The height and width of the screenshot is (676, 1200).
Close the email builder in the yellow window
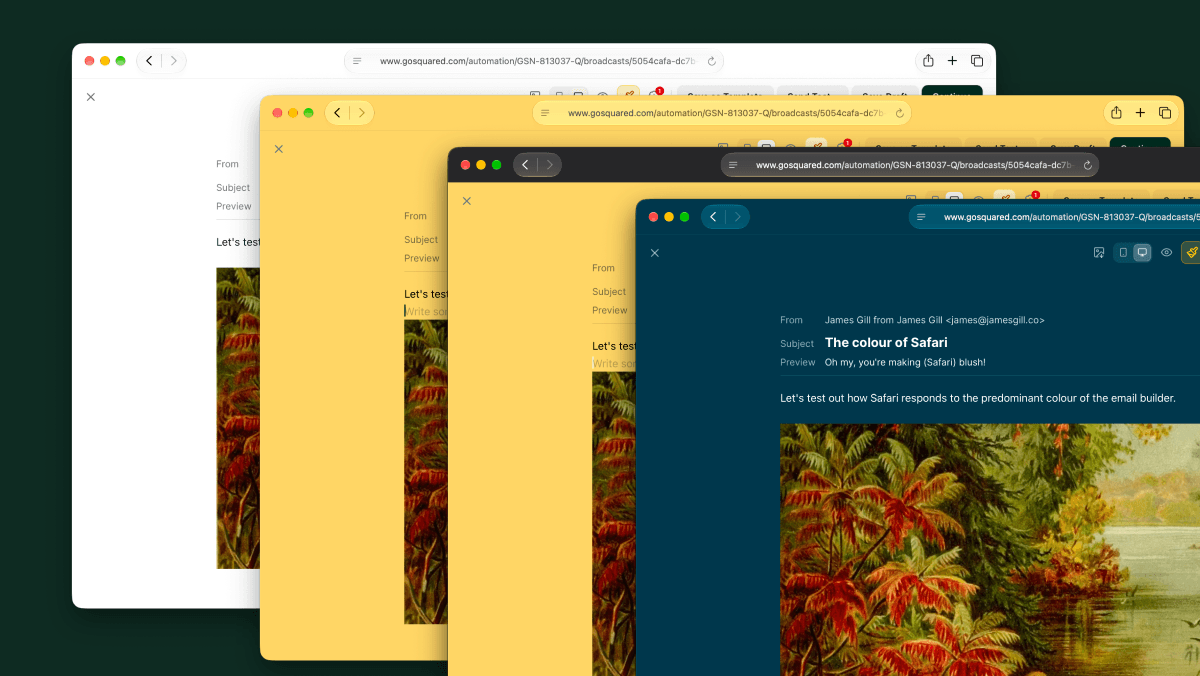279,149
